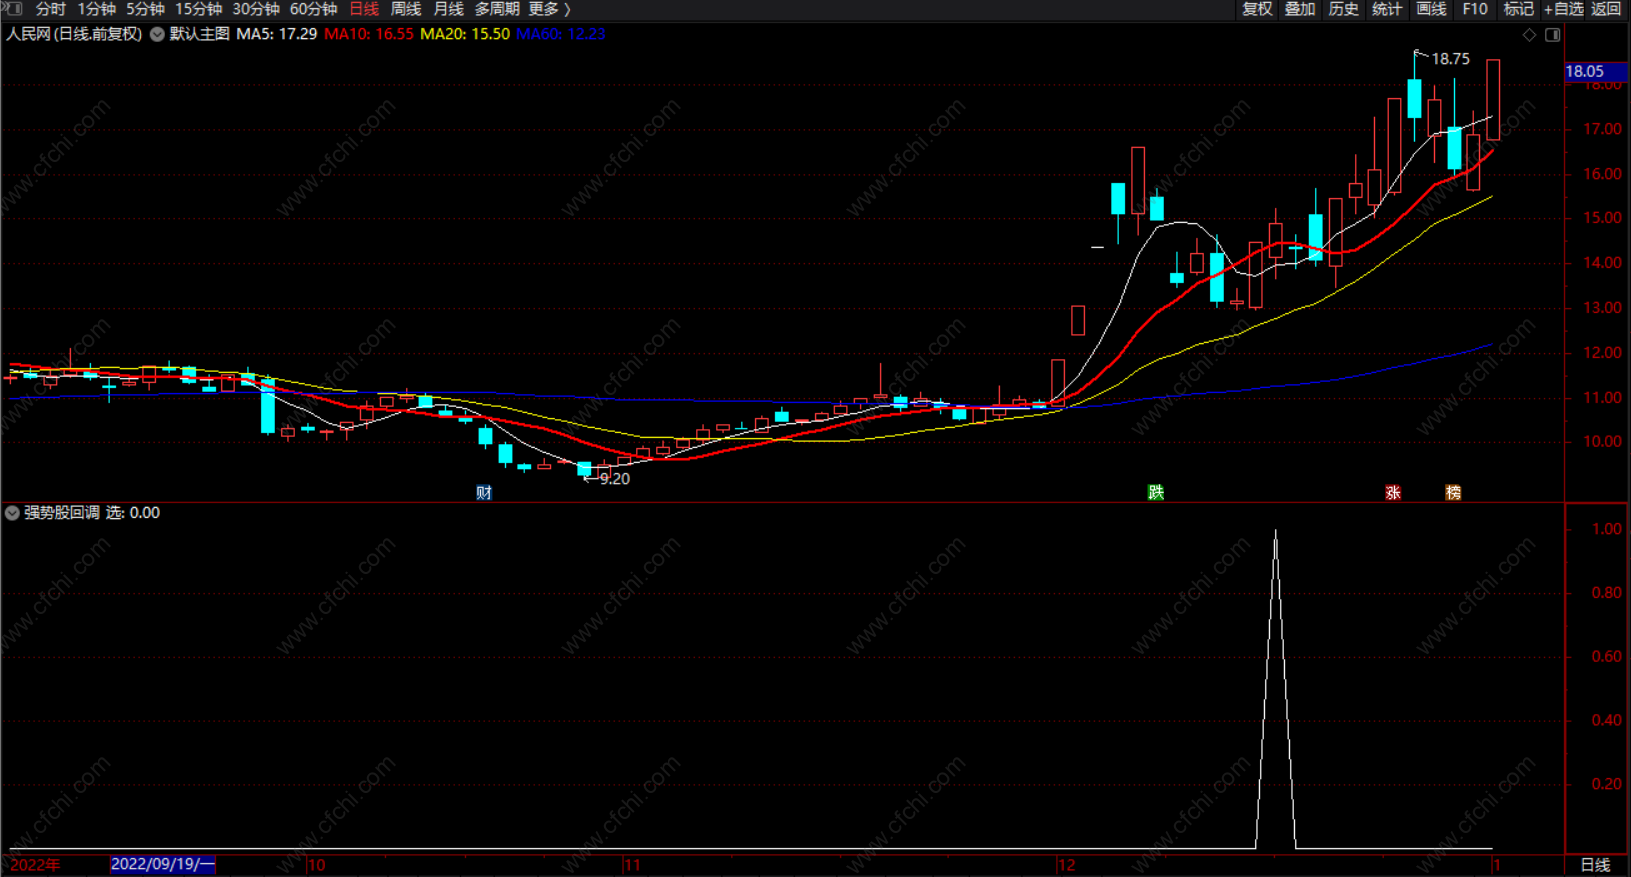This screenshot has width=1631, height=877.
Task: Click the 17.00 price axis label
Action: tap(1602, 129)
